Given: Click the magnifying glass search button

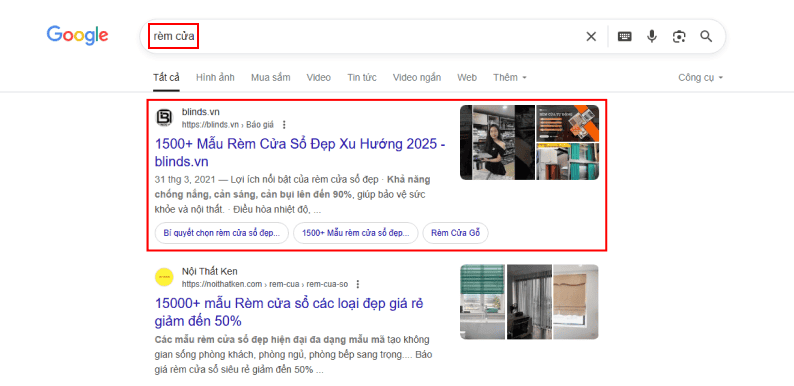Looking at the screenshot, I should point(706,36).
